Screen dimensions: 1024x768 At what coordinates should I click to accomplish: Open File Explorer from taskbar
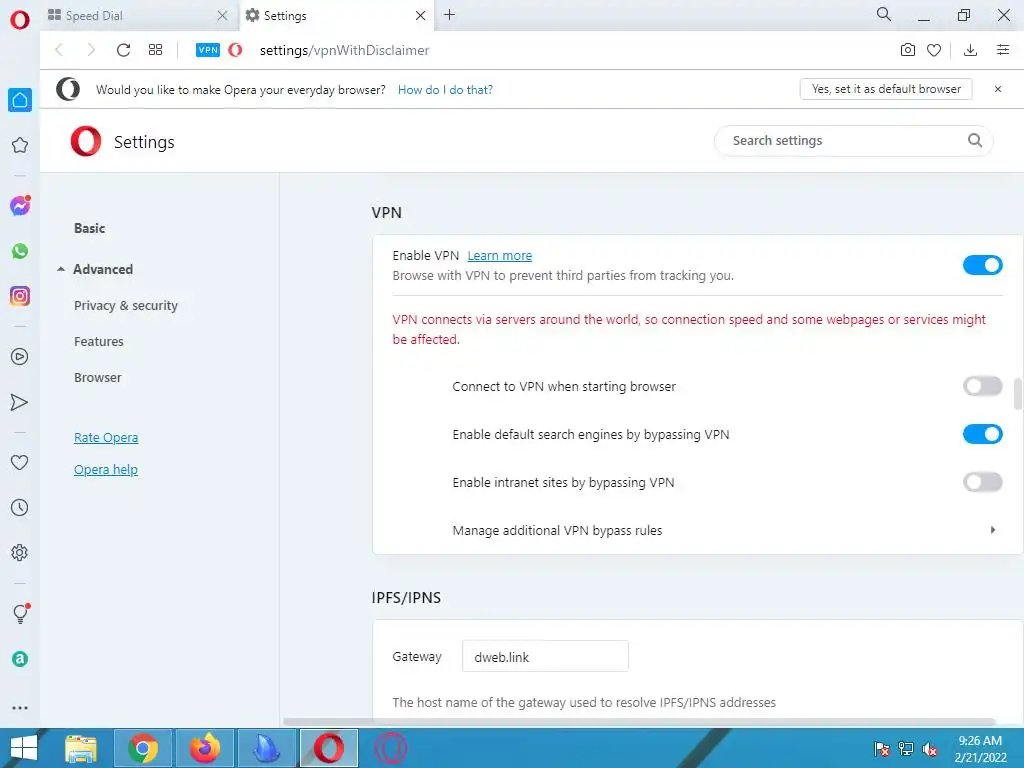tap(81, 748)
